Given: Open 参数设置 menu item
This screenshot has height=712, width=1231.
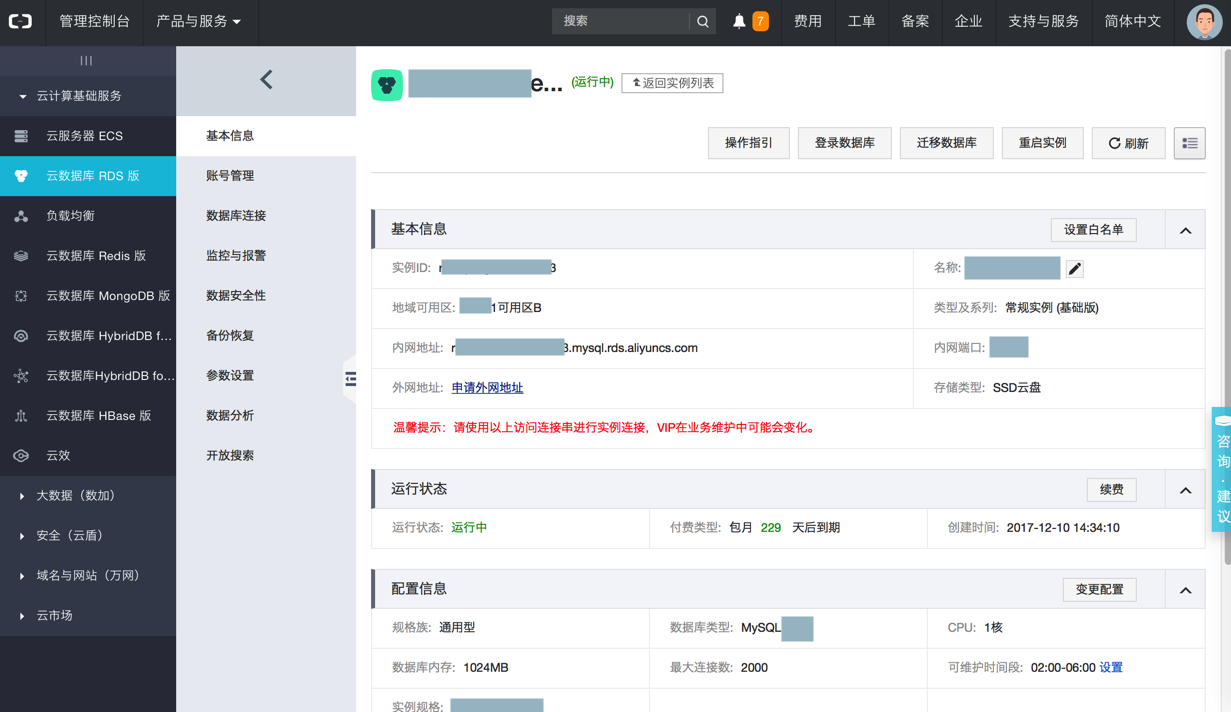Looking at the screenshot, I should [266, 376].
